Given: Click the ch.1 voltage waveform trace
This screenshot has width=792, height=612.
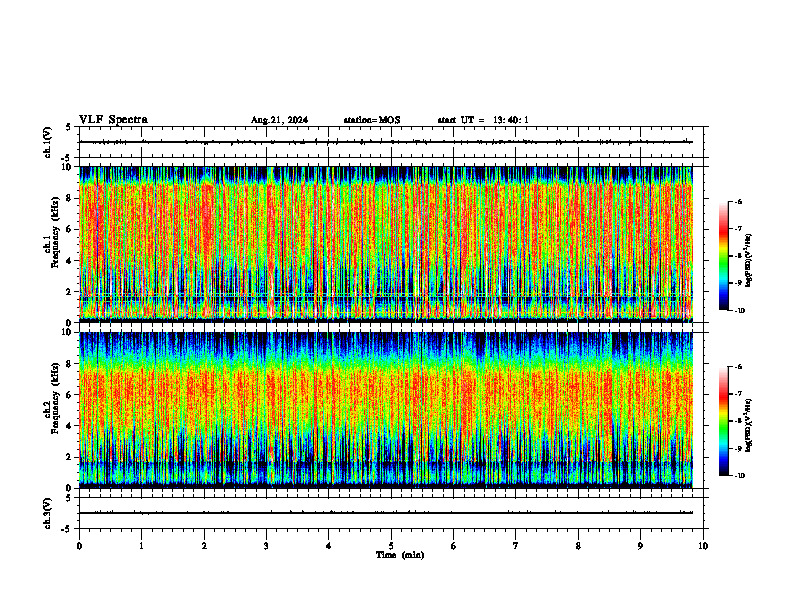Looking at the screenshot, I should pos(386,142).
